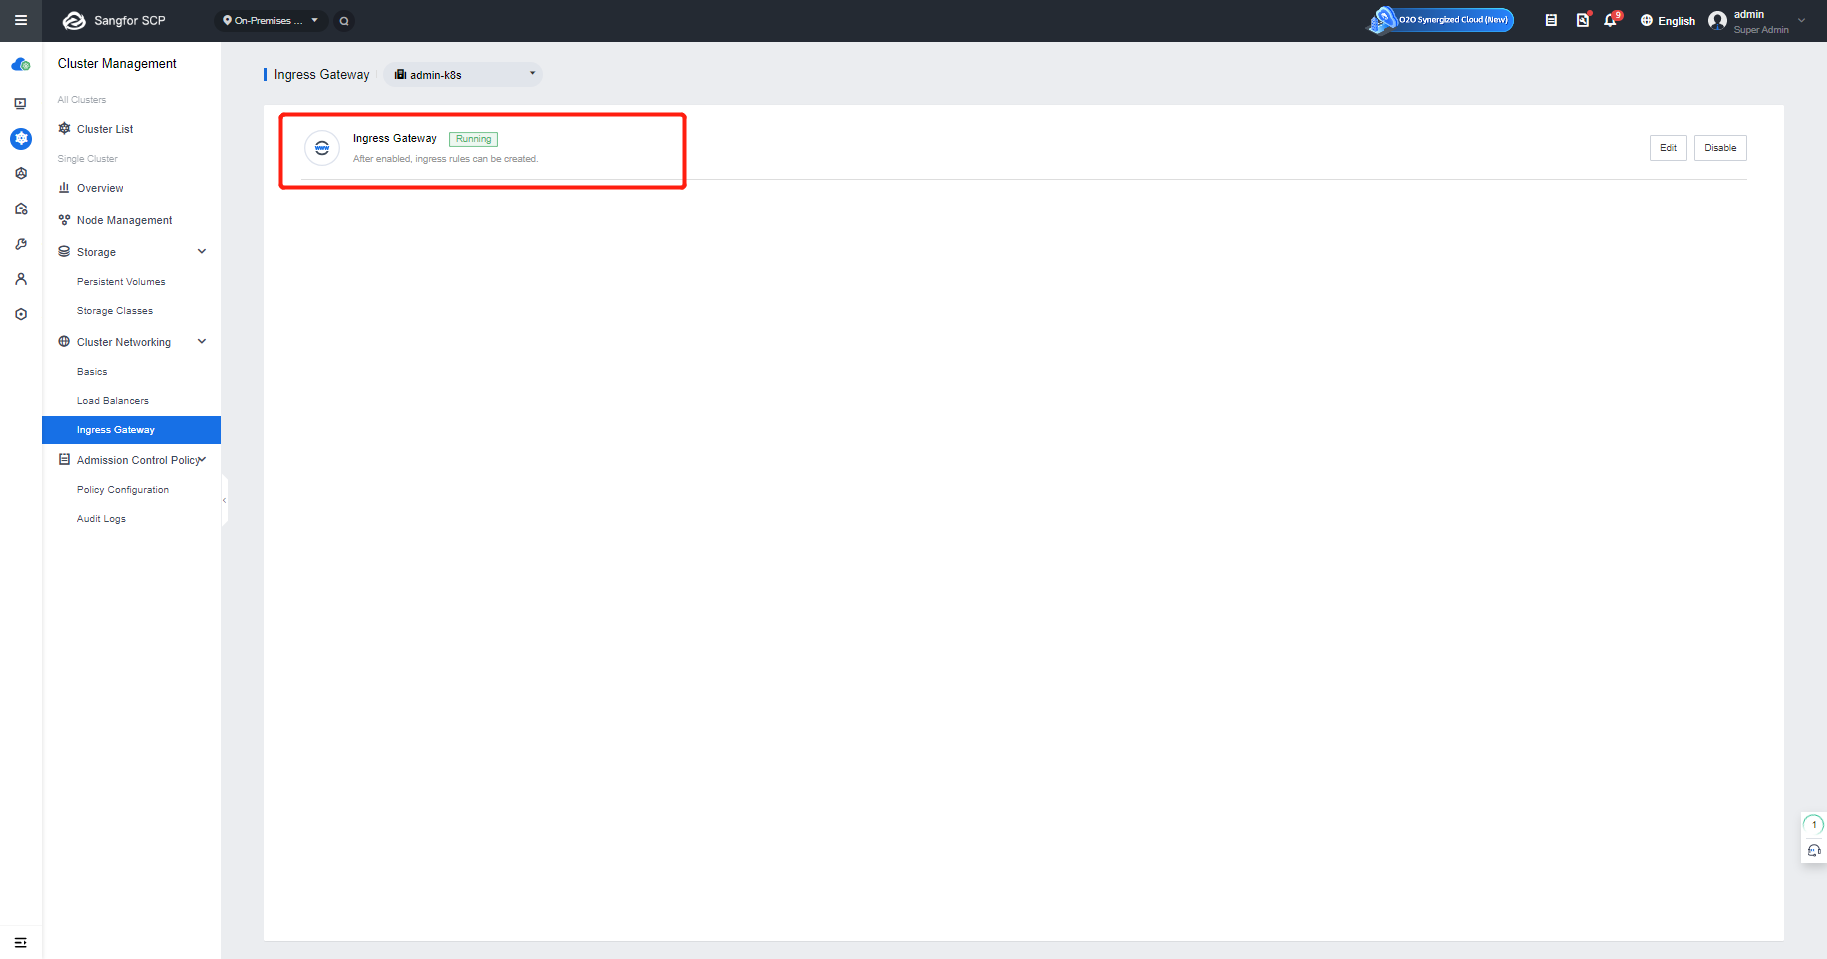This screenshot has height=959, width=1827.
Task: Open the admin-k8s cluster dropdown
Action: (463, 75)
